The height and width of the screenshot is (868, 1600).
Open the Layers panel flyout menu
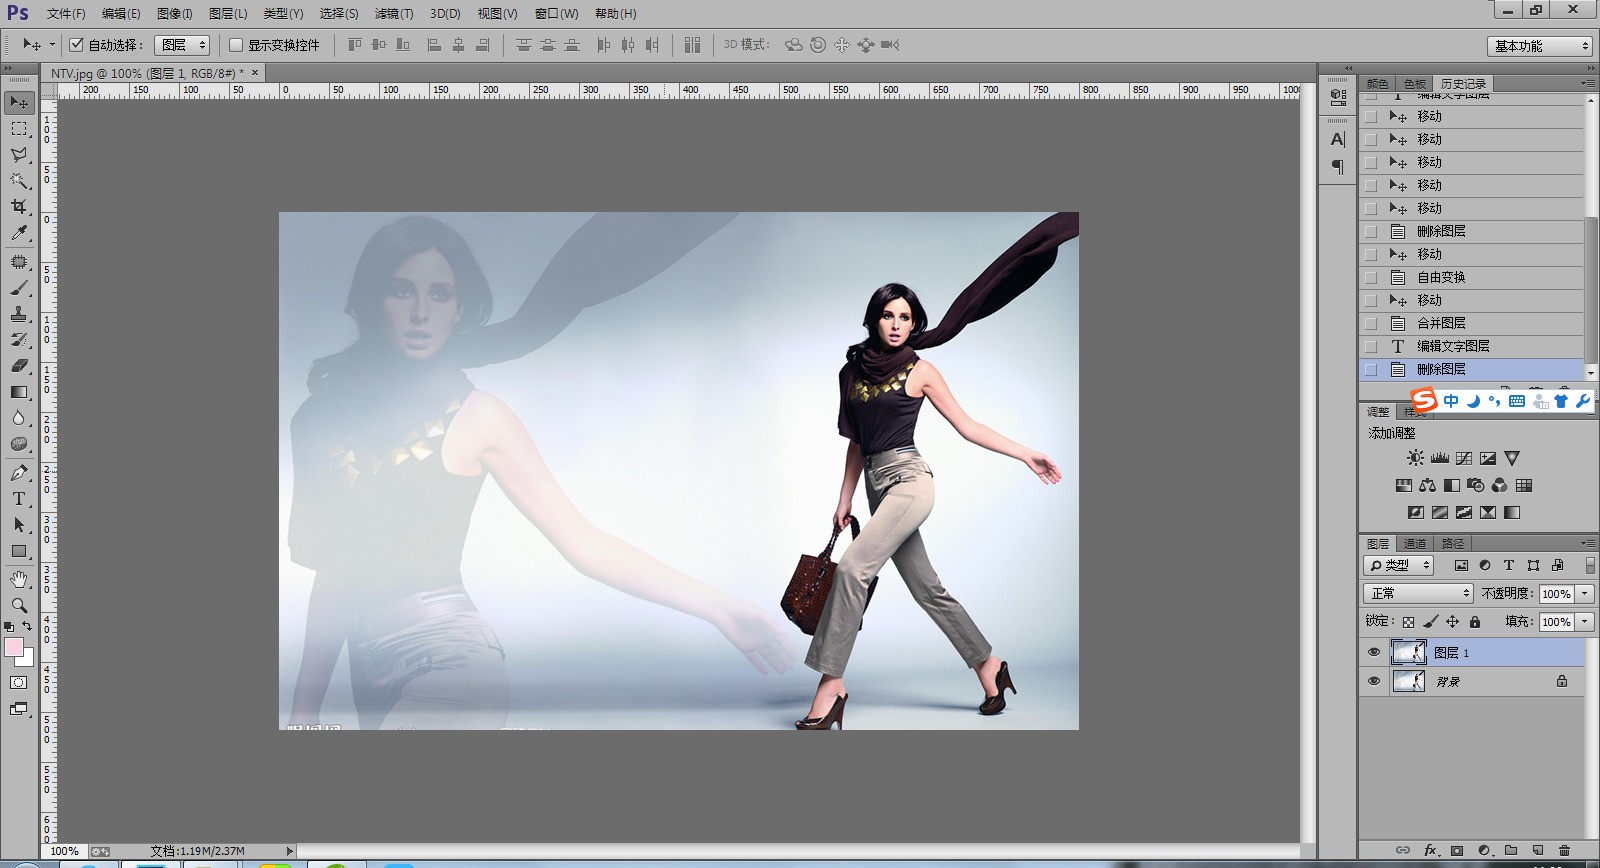[x=1588, y=543]
